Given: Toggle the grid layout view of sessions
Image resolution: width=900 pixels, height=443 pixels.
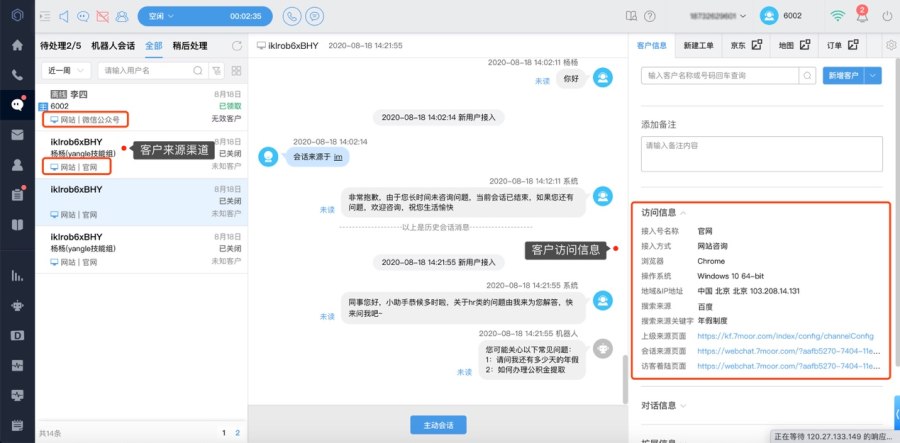Looking at the screenshot, I should click(x=237, y=71).
